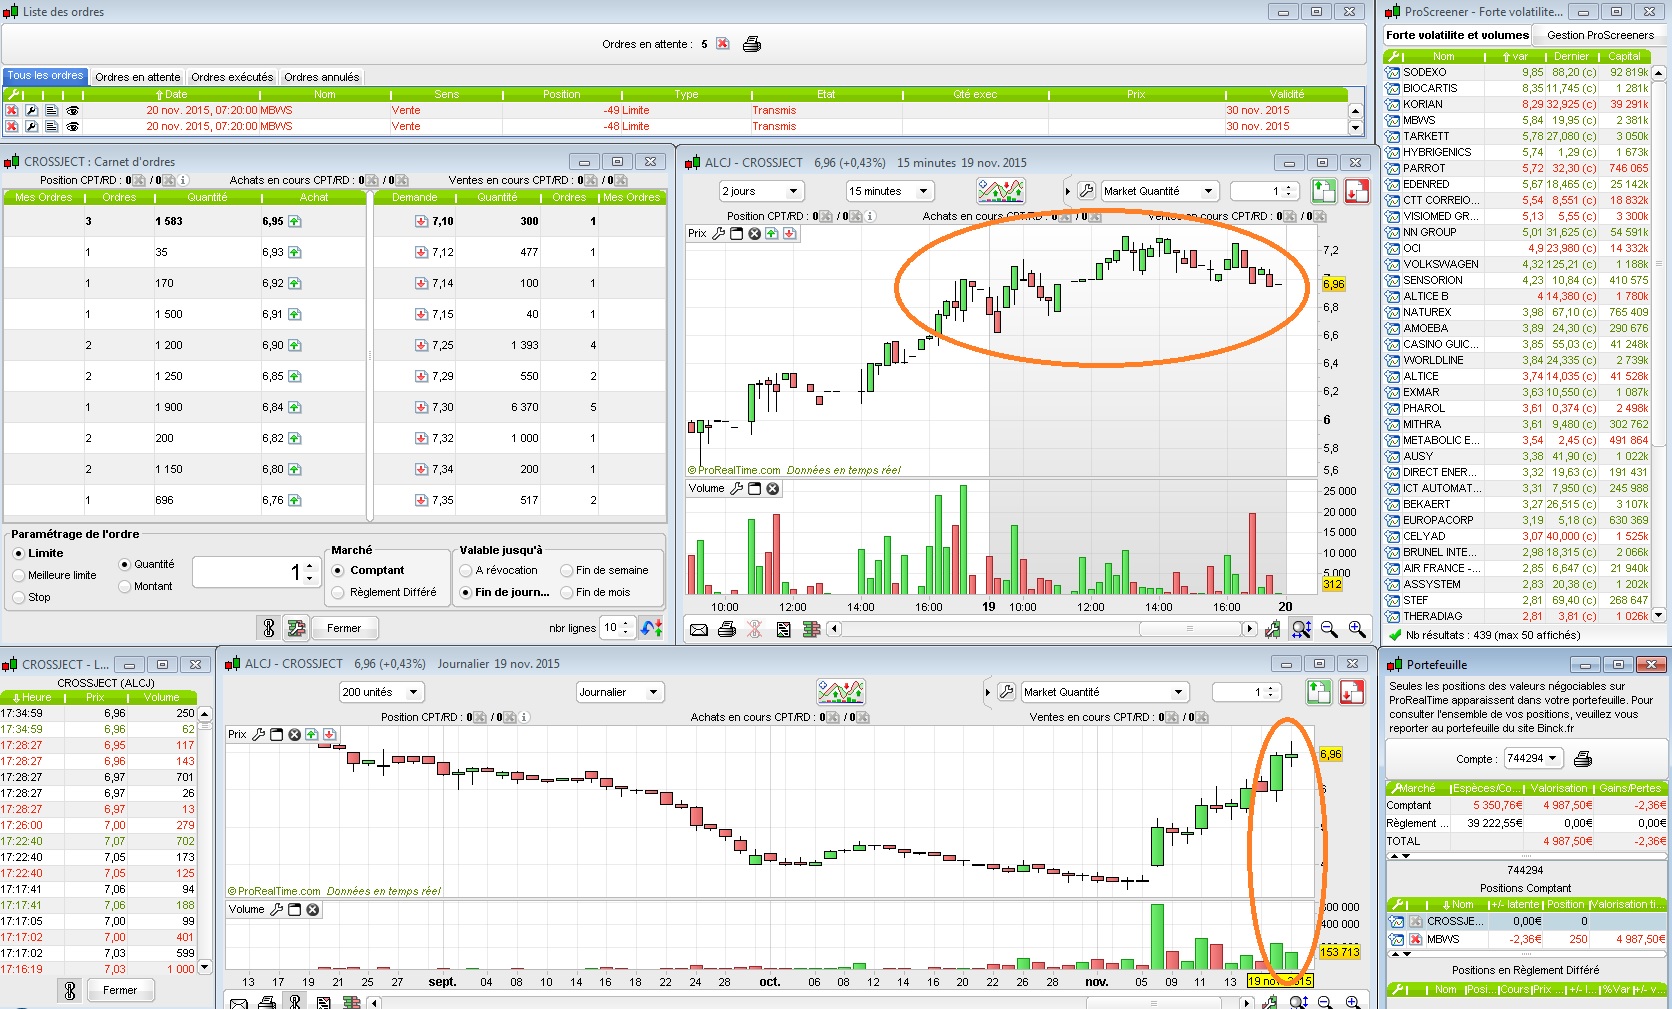1672x1009 pixels.
Task: Print the orders list
Action: click(x=752, y=44)
